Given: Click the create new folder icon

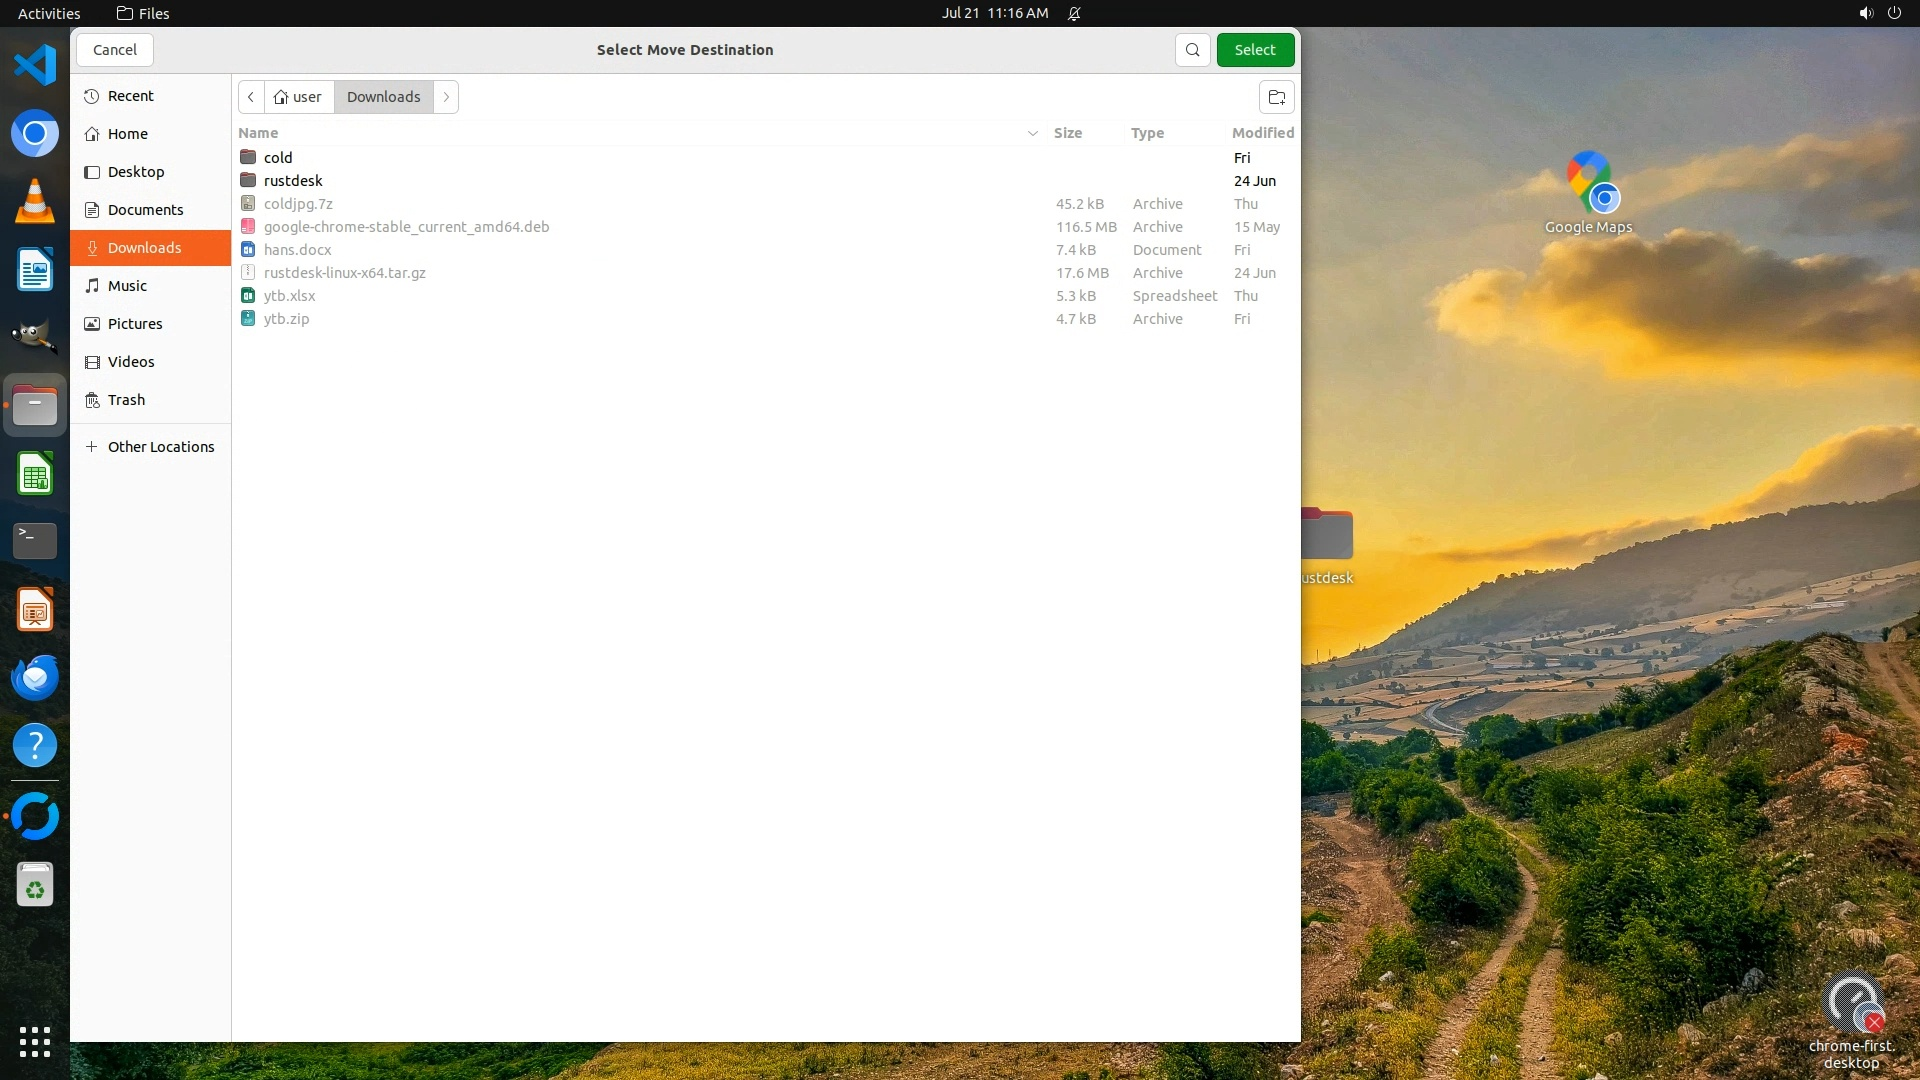Looking at the screenshot, I should (x=1276, y=97).
